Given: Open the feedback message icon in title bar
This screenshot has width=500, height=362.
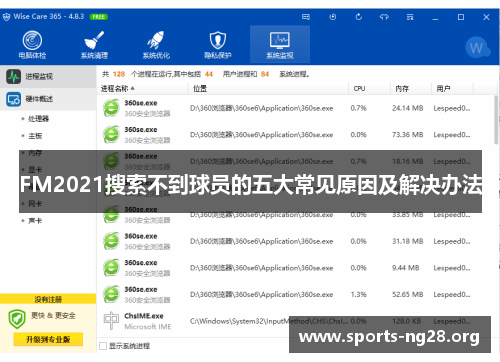Looking at the screenshot, I should [306, 17].
